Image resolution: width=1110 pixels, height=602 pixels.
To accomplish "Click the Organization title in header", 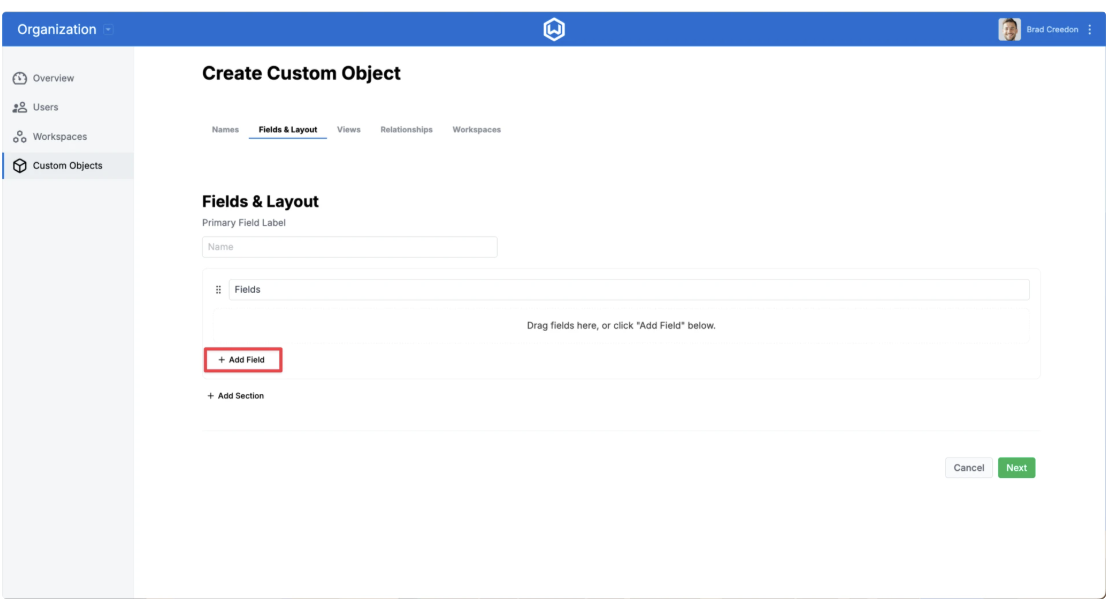I will 57,30.
